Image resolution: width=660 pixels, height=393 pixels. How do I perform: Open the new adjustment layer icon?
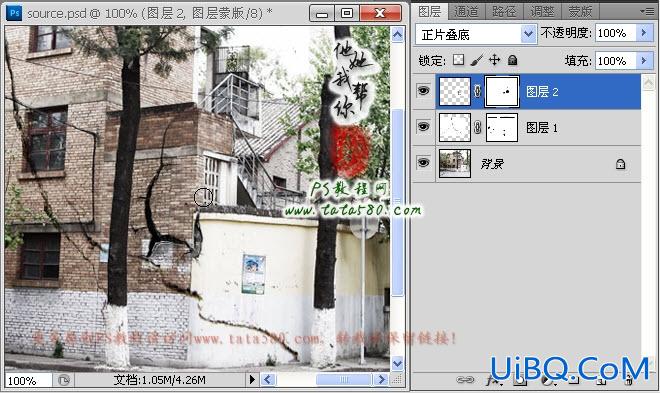click(x=547, y=380)
